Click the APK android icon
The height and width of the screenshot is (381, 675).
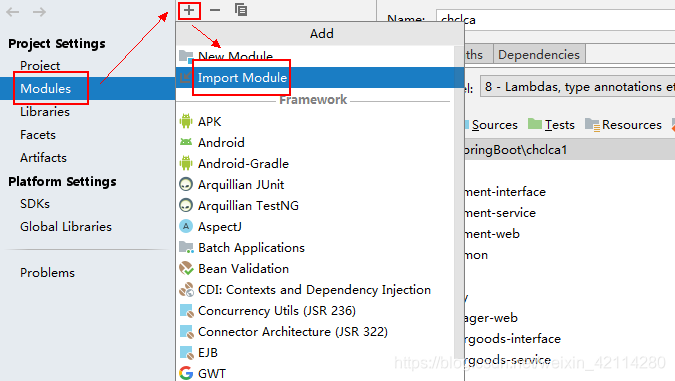[186, 121]
